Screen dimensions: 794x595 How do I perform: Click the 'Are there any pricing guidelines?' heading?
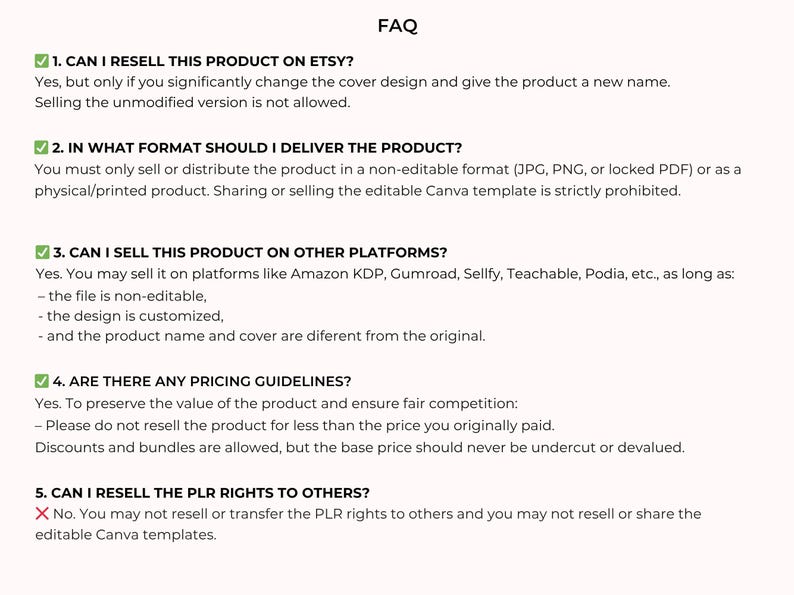202,381
